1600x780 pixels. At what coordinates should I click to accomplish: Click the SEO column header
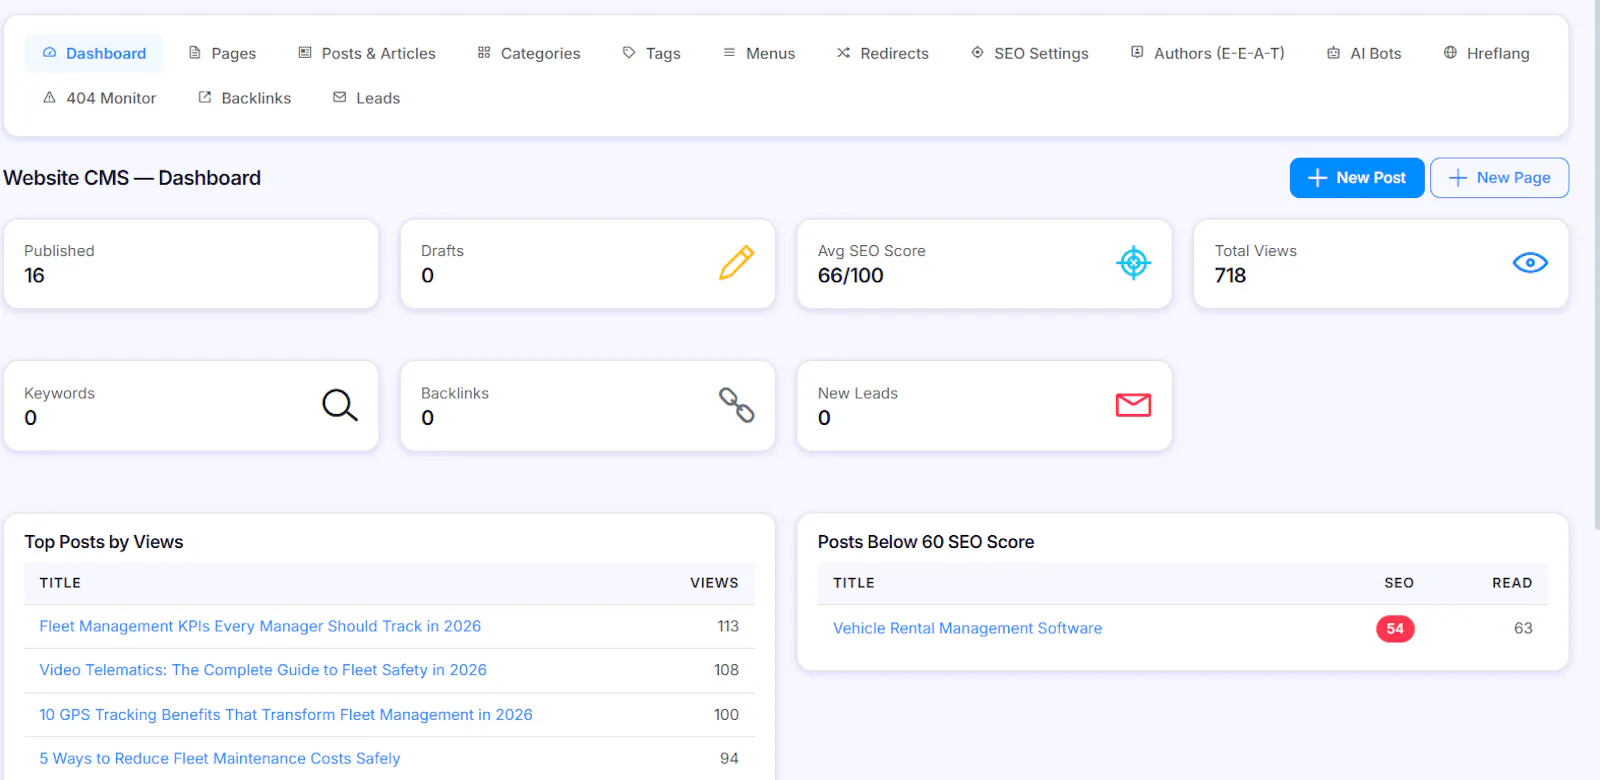[x=1399, y=583]
